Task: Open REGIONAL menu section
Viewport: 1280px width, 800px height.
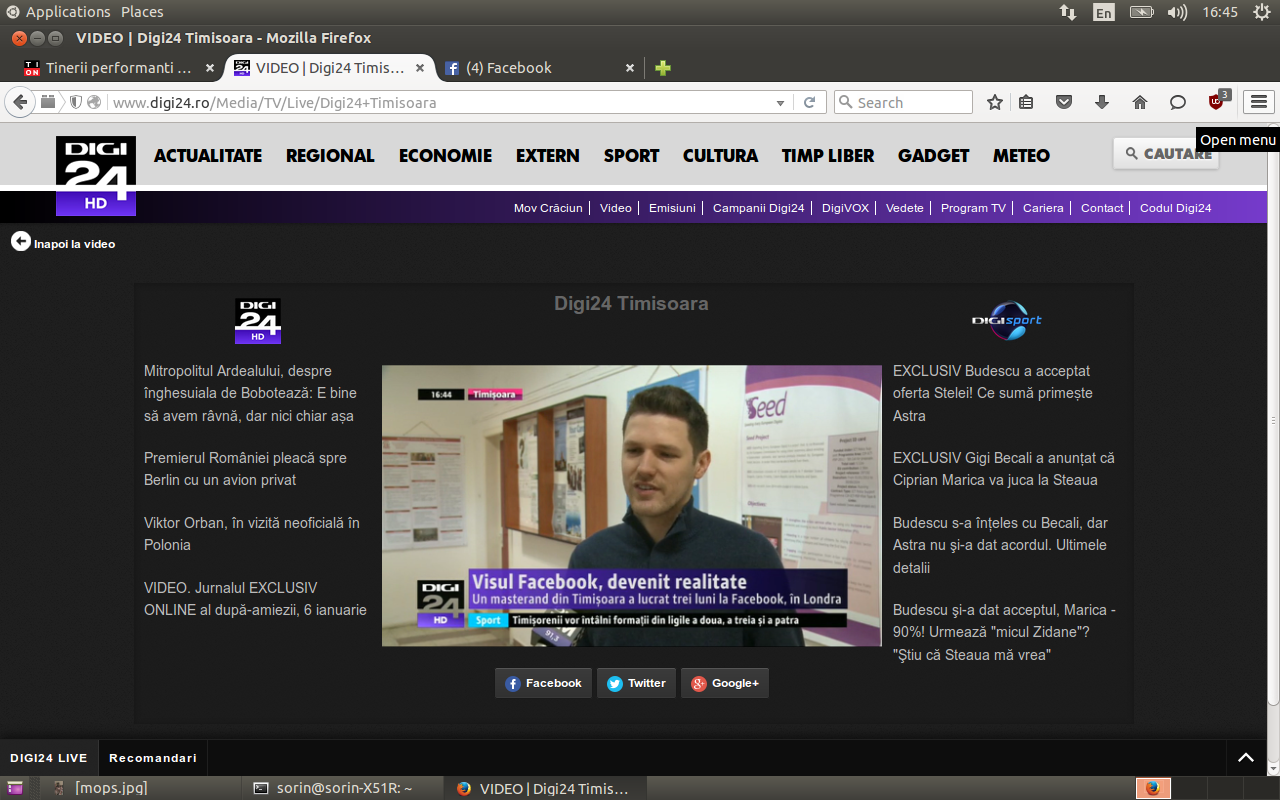Action: click(x=330, y=155)
